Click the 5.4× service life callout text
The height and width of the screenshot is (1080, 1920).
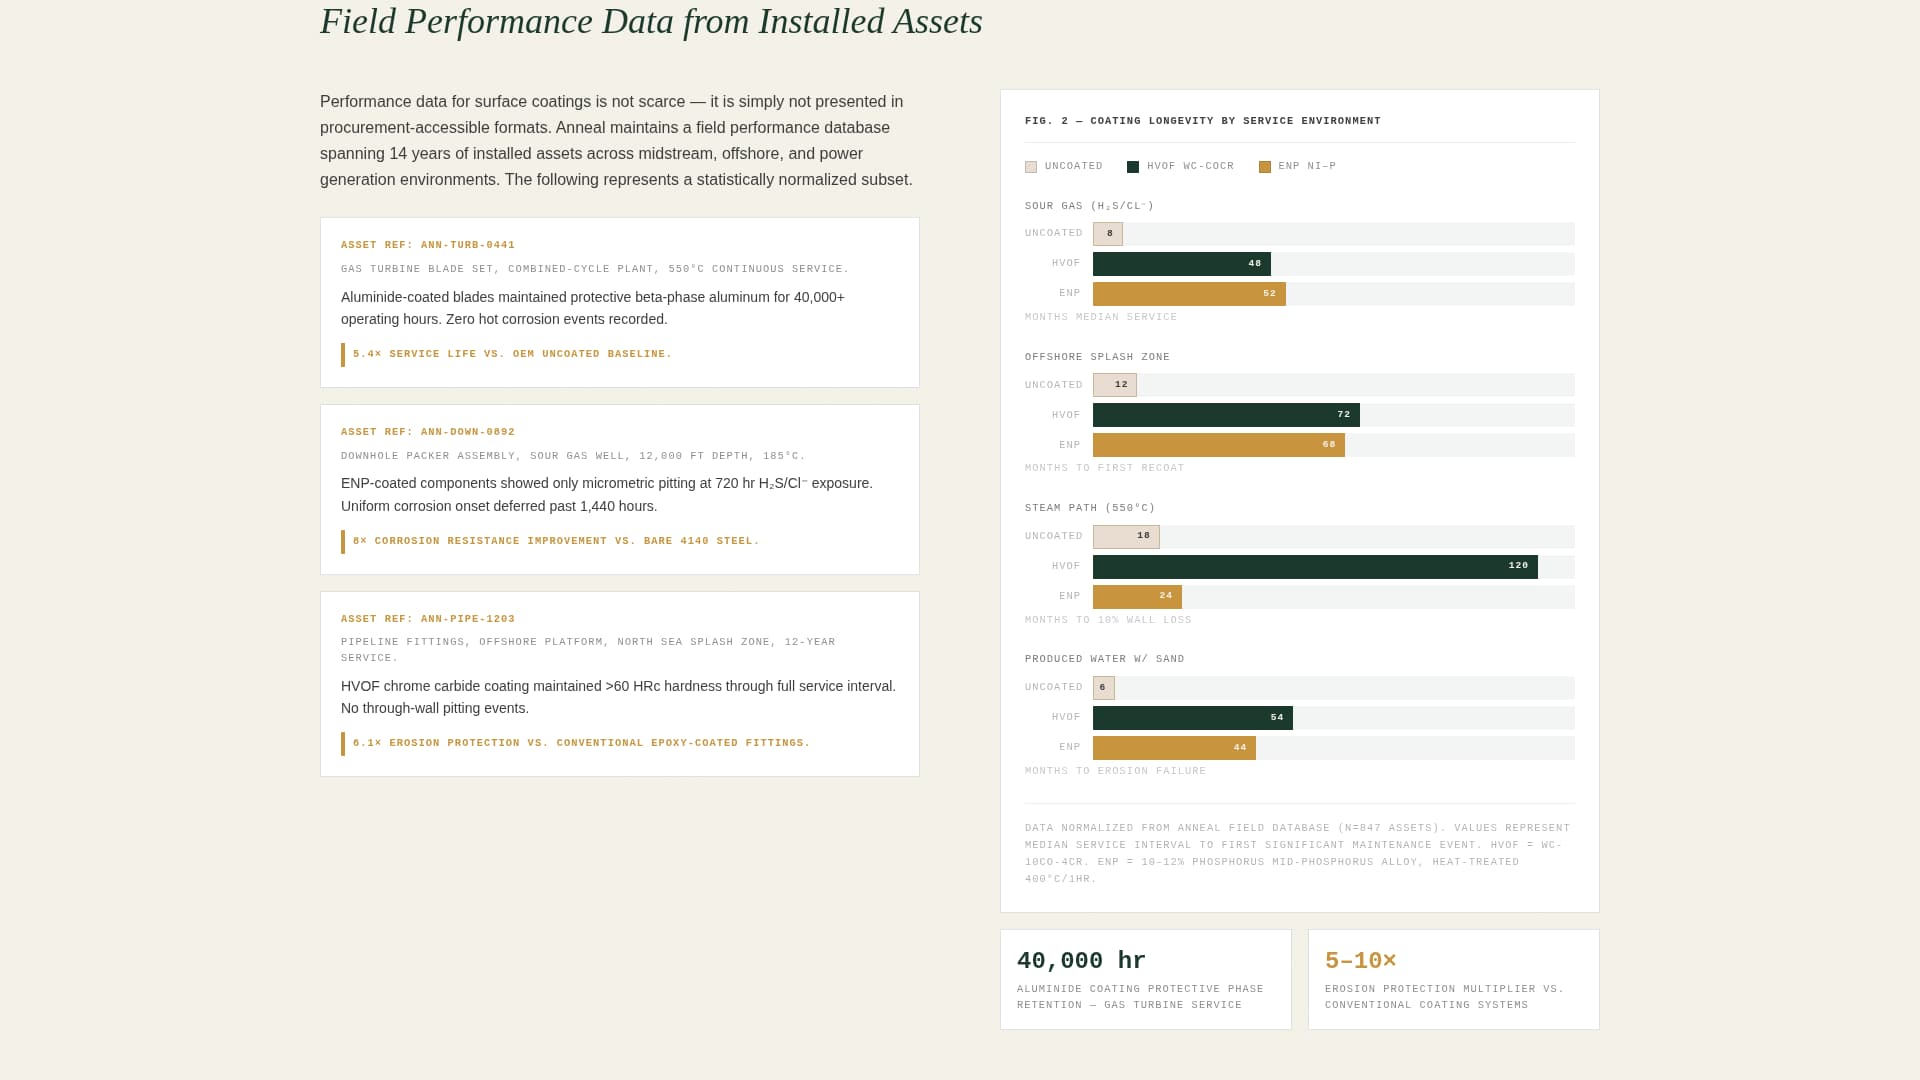(512, 354)
